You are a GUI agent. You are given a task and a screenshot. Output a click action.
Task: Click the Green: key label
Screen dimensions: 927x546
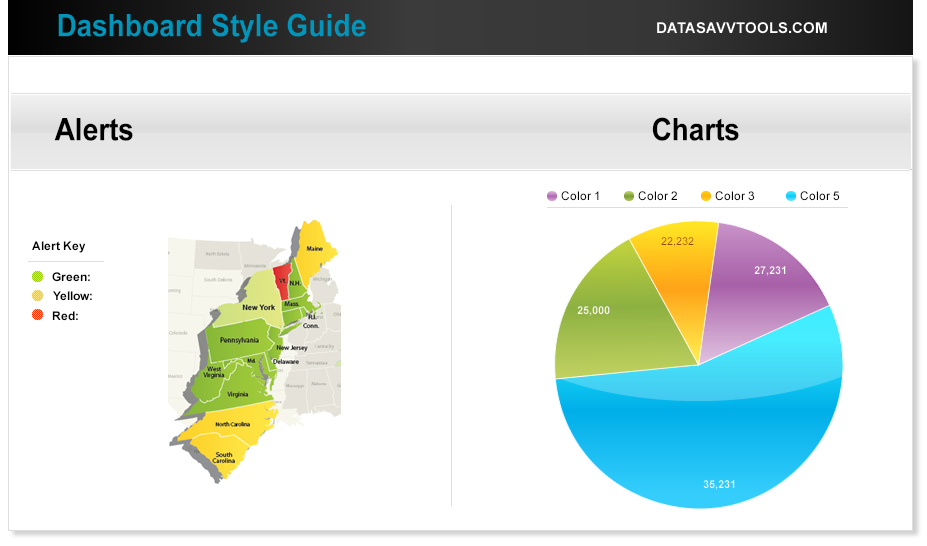[71, 277]
